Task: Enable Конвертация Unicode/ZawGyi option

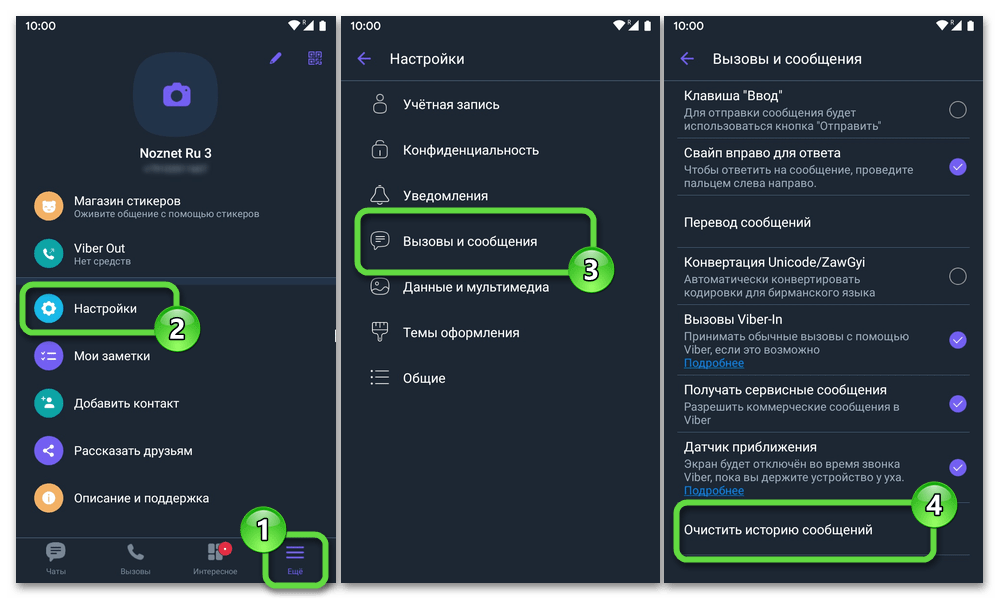Action: [957, 277]
